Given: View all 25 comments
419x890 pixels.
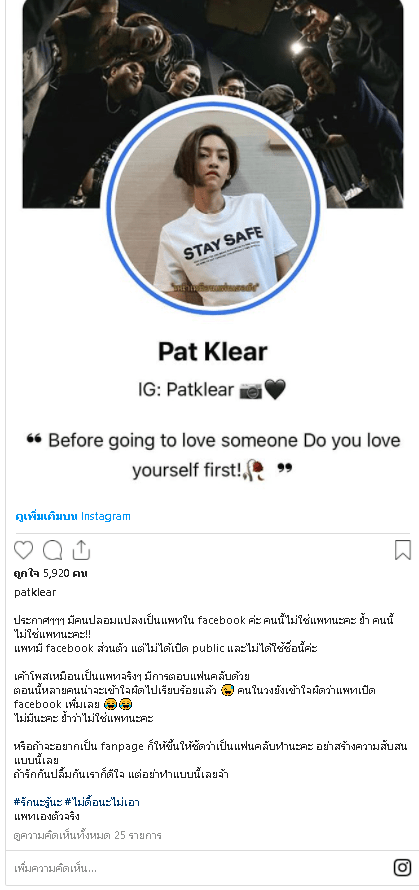Looking at the screenshot, I should point(87,835).
